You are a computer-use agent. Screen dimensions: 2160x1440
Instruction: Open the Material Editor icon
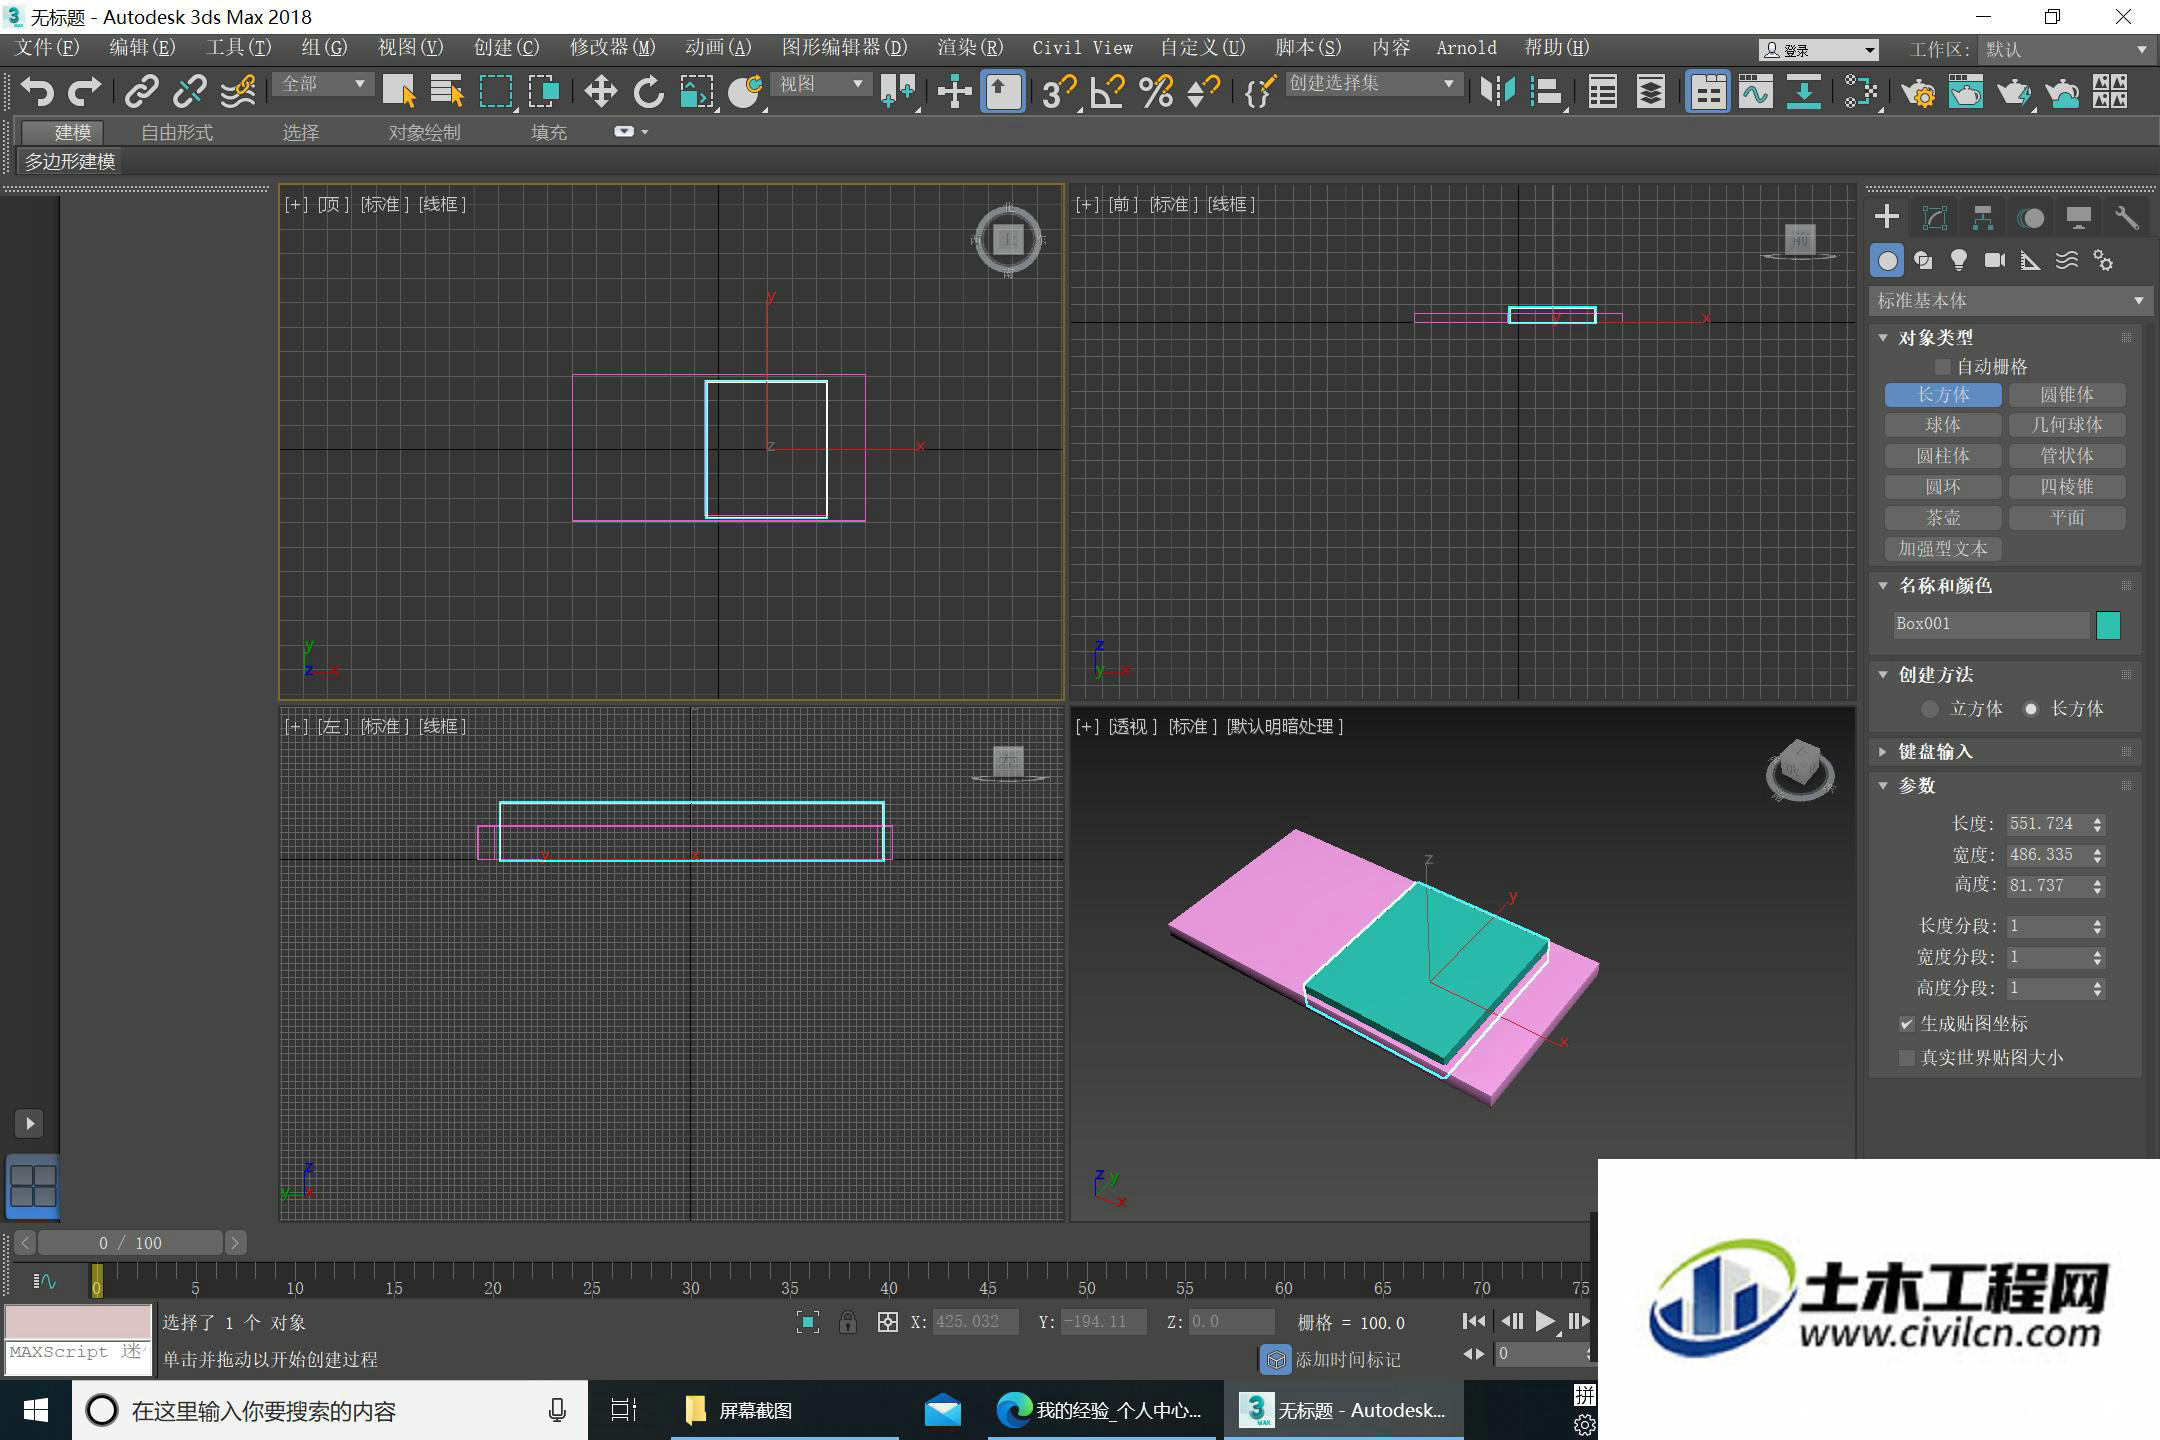click(x=1861, y=92)
